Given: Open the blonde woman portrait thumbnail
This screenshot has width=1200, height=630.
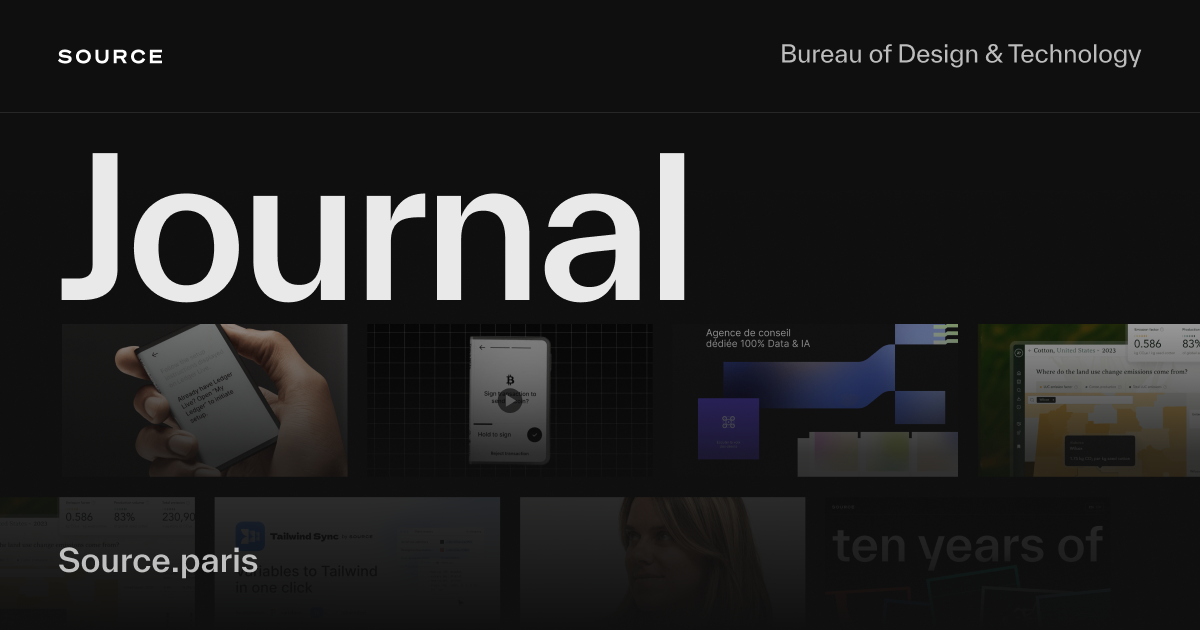Looking at the screenshot, I should 662,563.
